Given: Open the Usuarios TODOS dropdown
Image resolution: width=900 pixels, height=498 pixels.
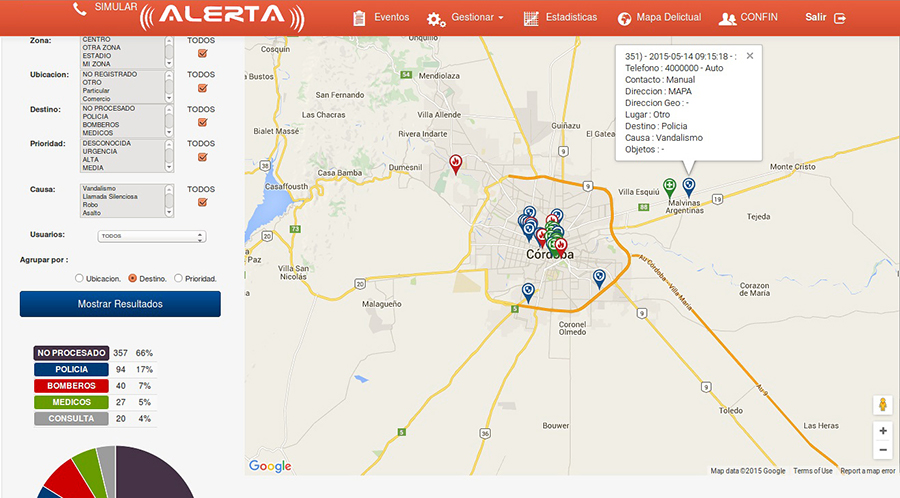Looking at the screenshot, I should point(152,236).
